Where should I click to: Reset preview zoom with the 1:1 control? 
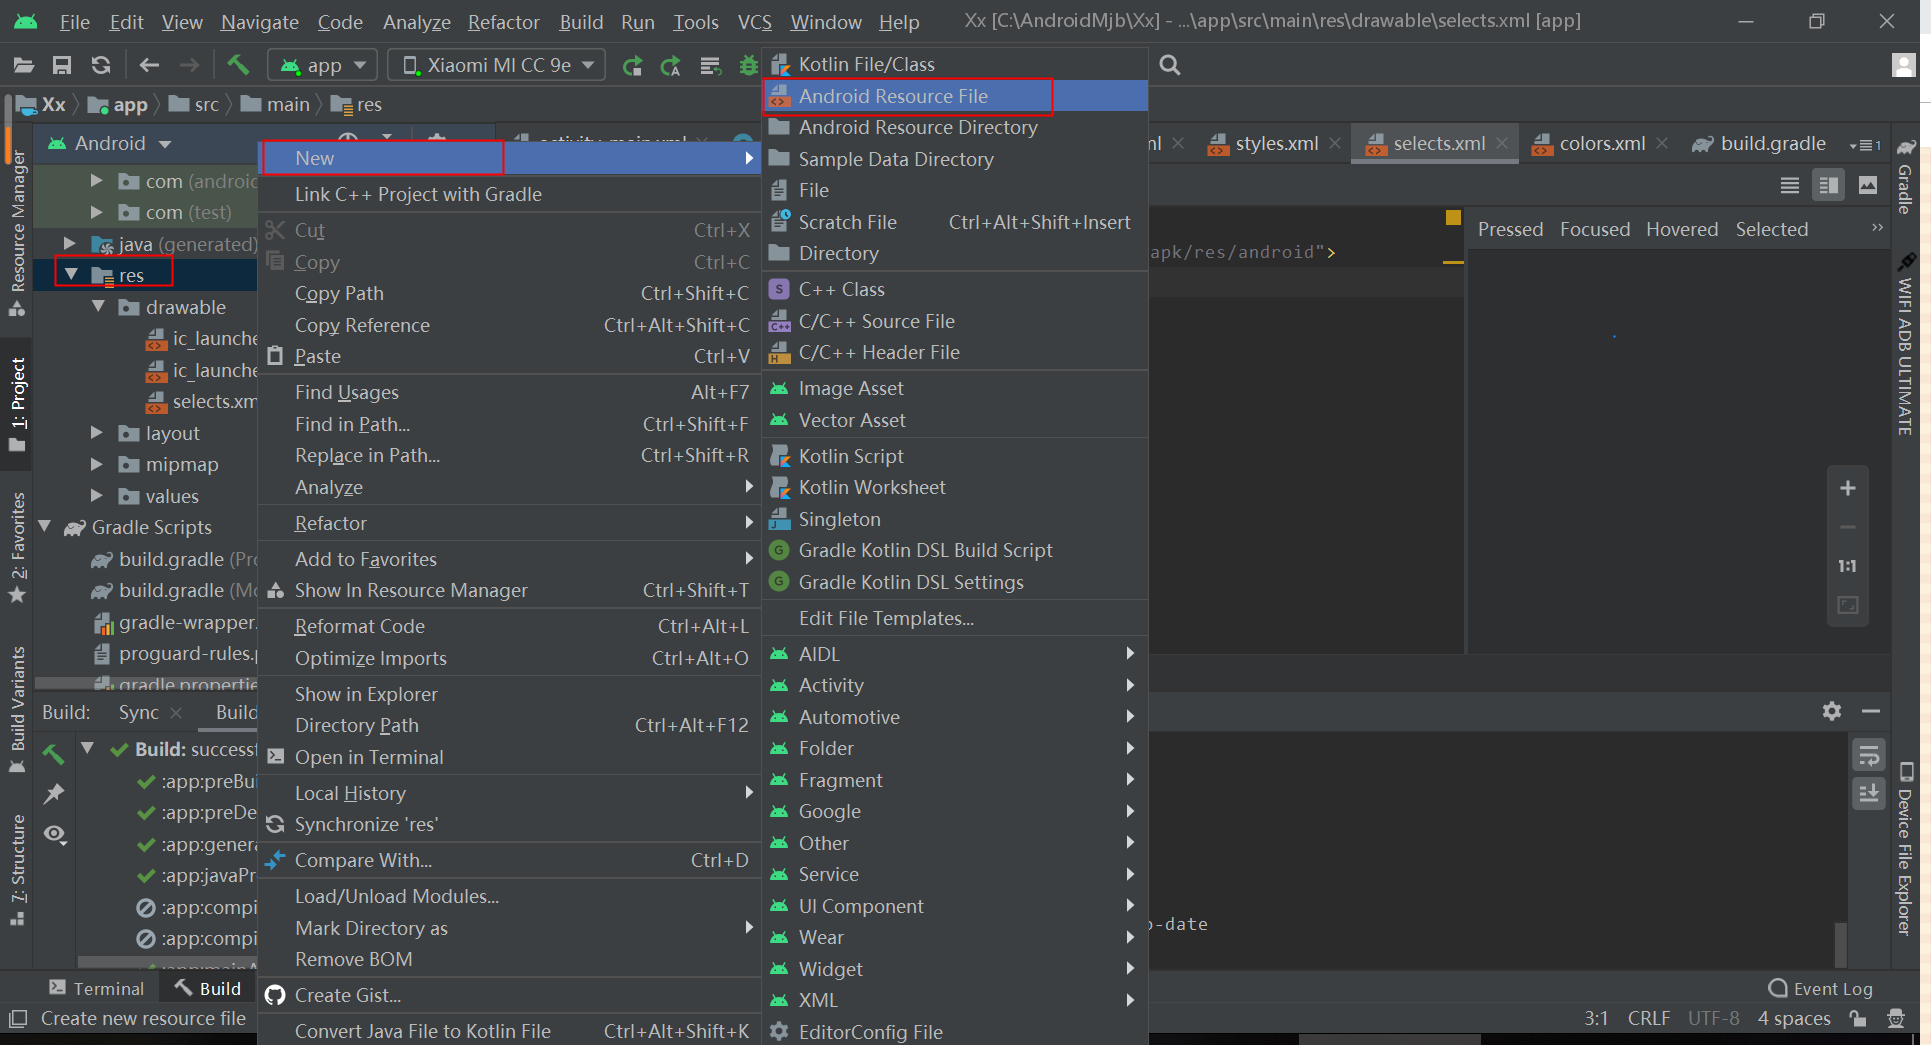[x=1847, y=565]
